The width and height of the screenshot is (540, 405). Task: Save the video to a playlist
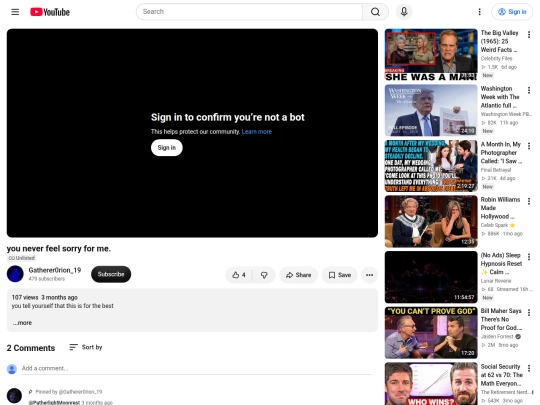point(340,275)
